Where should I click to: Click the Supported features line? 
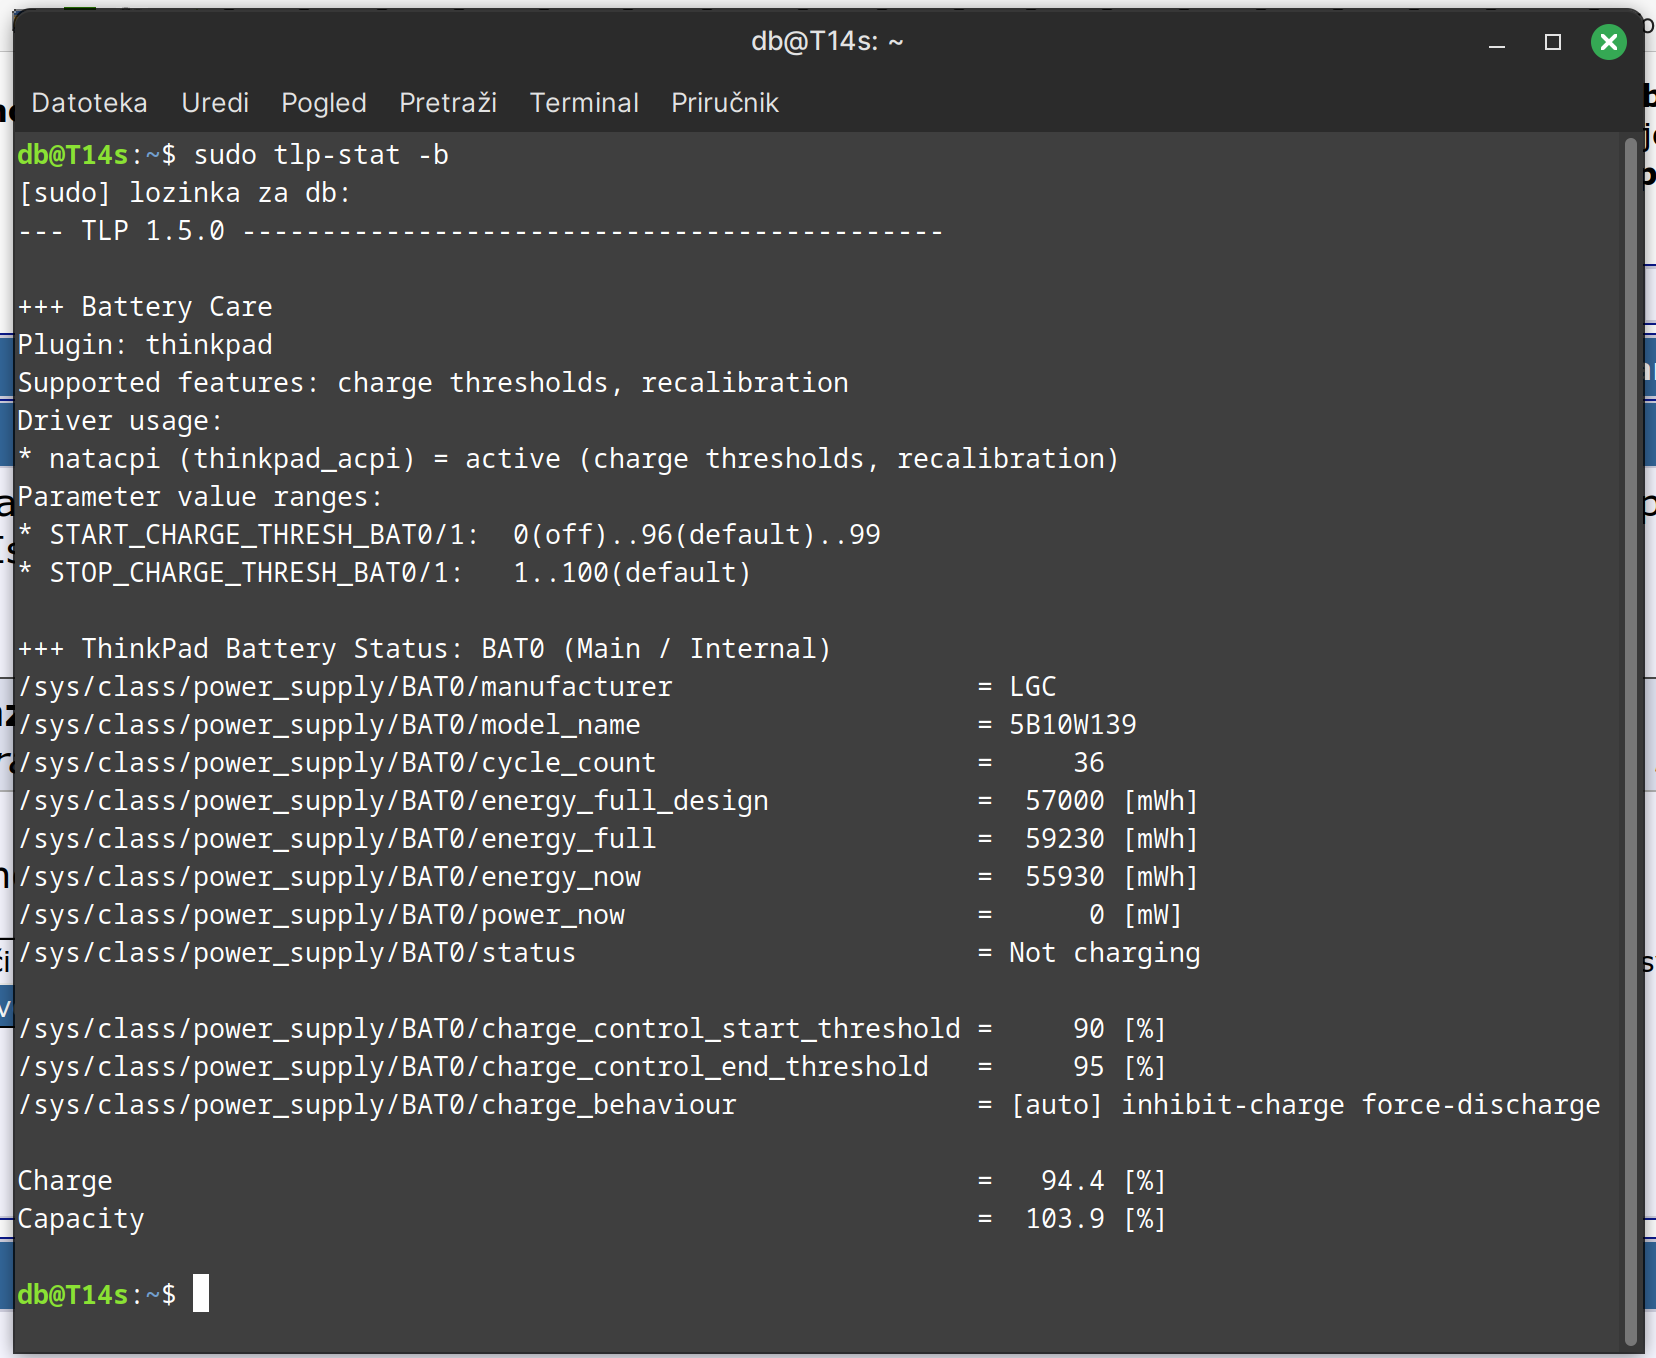pyautogui.click(x=433, y=383)
